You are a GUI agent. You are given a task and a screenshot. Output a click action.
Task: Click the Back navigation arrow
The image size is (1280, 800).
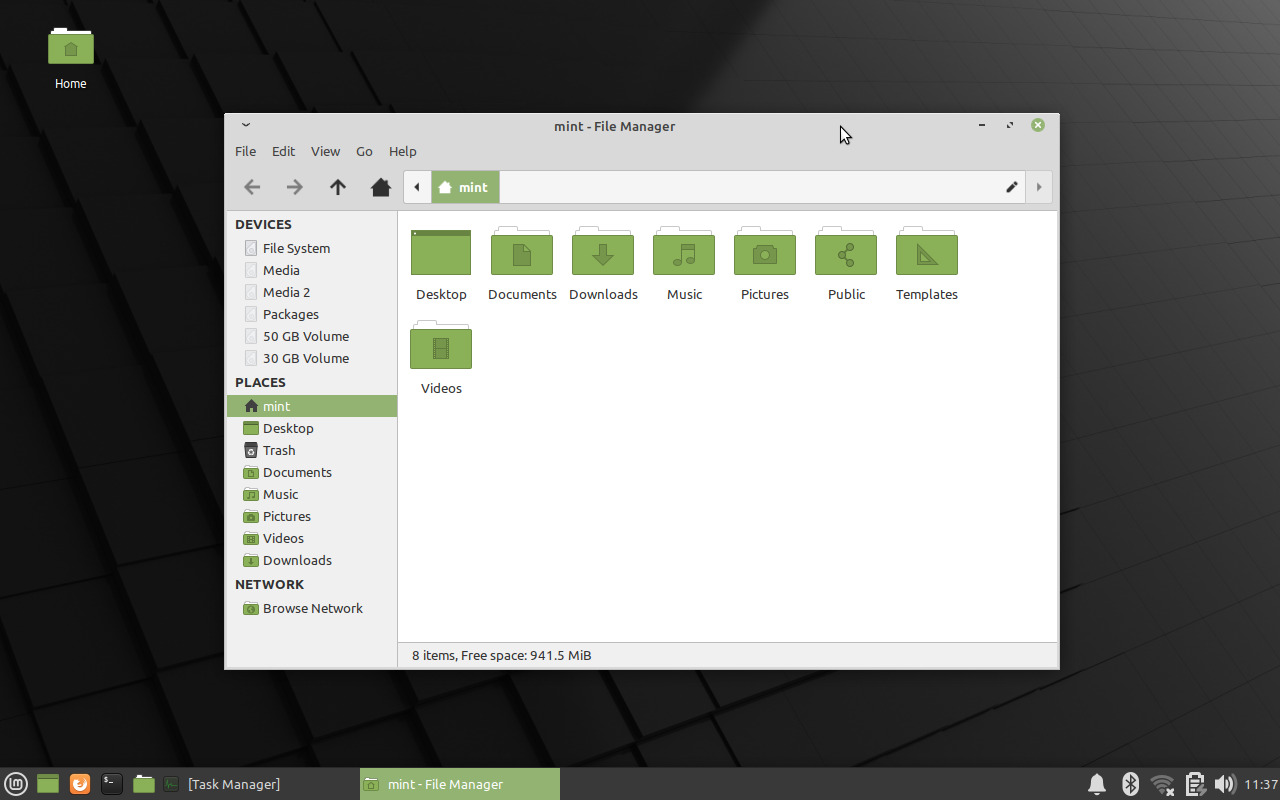point(252,187)
